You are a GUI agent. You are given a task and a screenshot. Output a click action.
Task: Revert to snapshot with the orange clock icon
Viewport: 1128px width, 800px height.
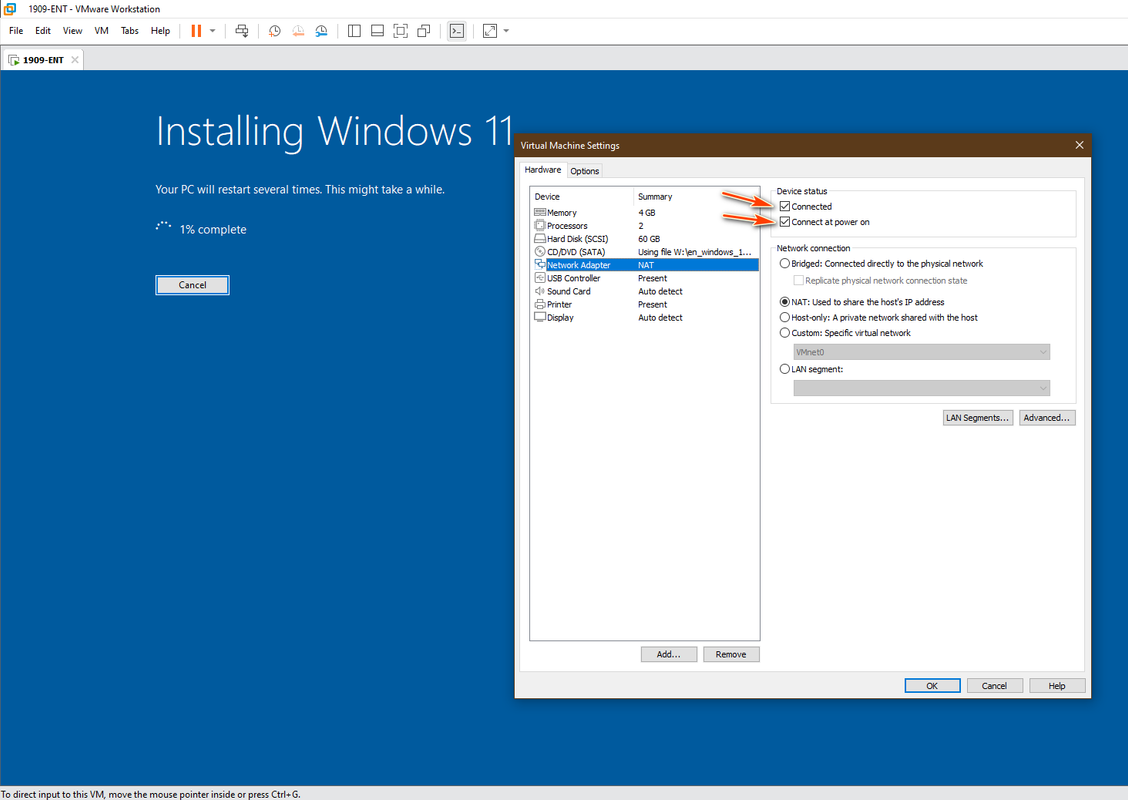point(298,31)
